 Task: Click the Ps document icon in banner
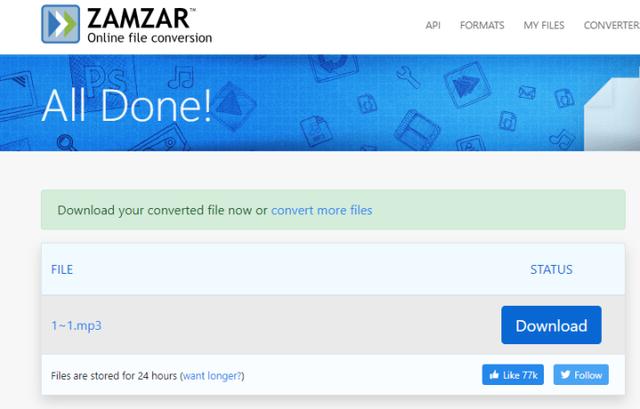(104, 80)
